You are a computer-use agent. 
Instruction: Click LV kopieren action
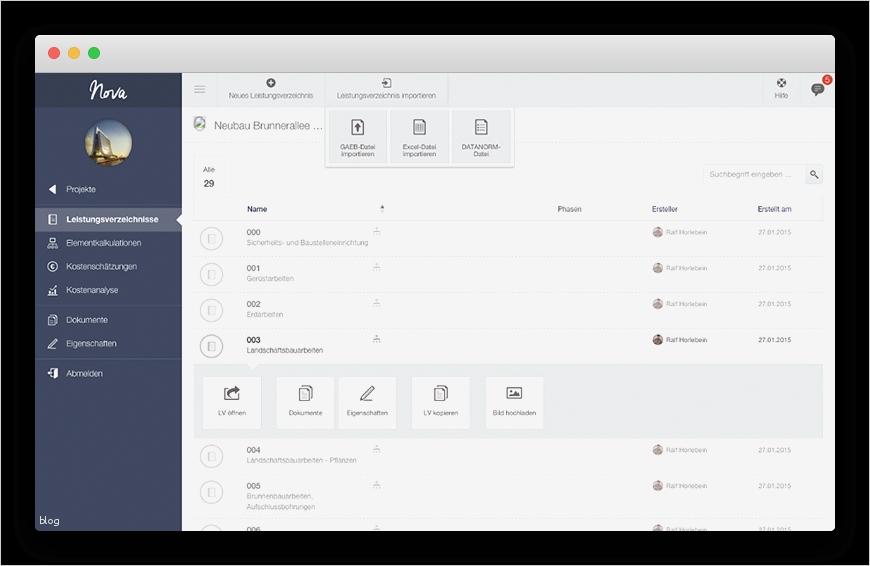pos(441,402)
